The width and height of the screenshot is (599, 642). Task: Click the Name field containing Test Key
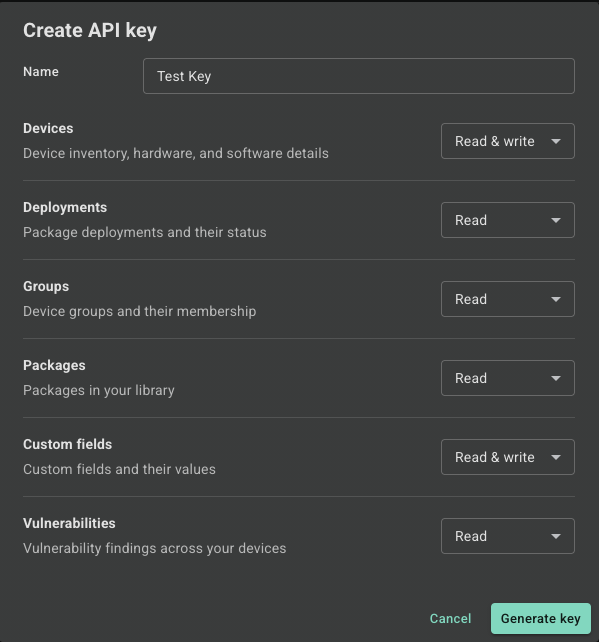(x=359, y=76)
